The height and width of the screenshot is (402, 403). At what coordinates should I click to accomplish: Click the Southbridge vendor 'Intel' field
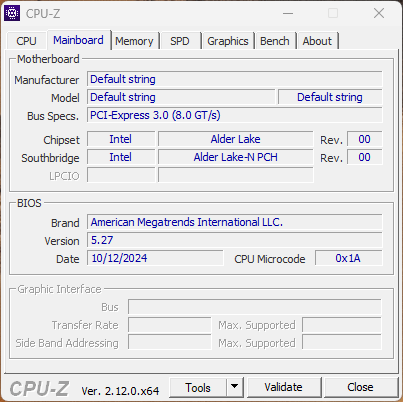(x=121, y=157)
